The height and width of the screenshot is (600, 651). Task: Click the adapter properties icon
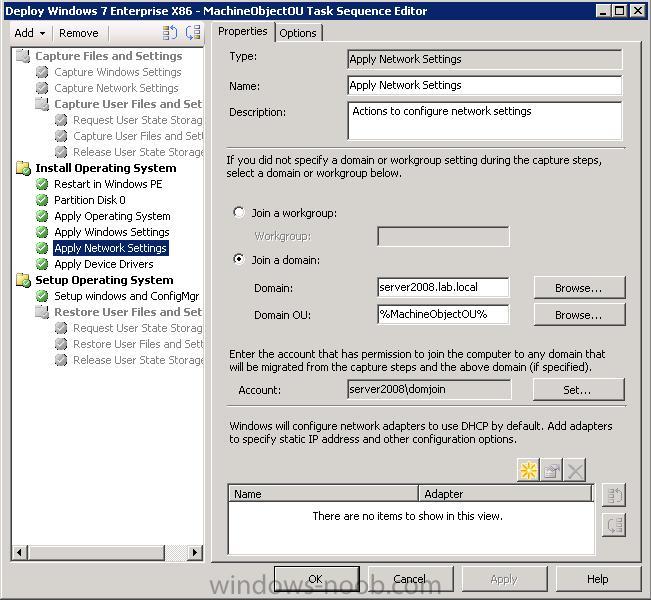pos(552,470)
